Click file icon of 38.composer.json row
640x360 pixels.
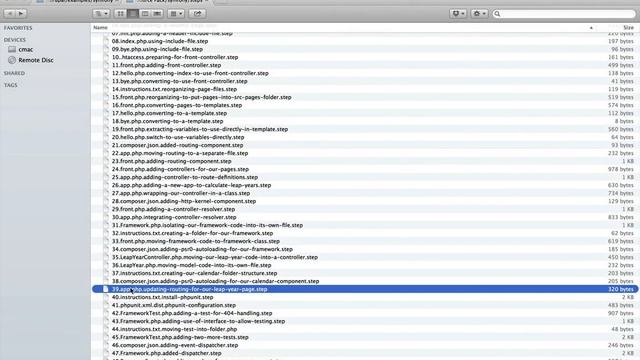click(x=106, y=281)
